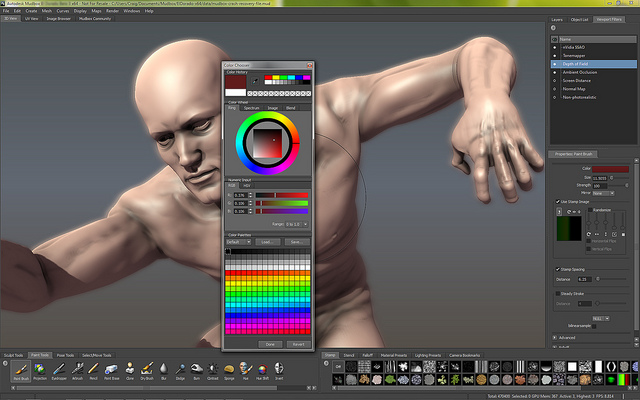Select the Airbrush tool

pyautogui.click(x=76, y=370)
